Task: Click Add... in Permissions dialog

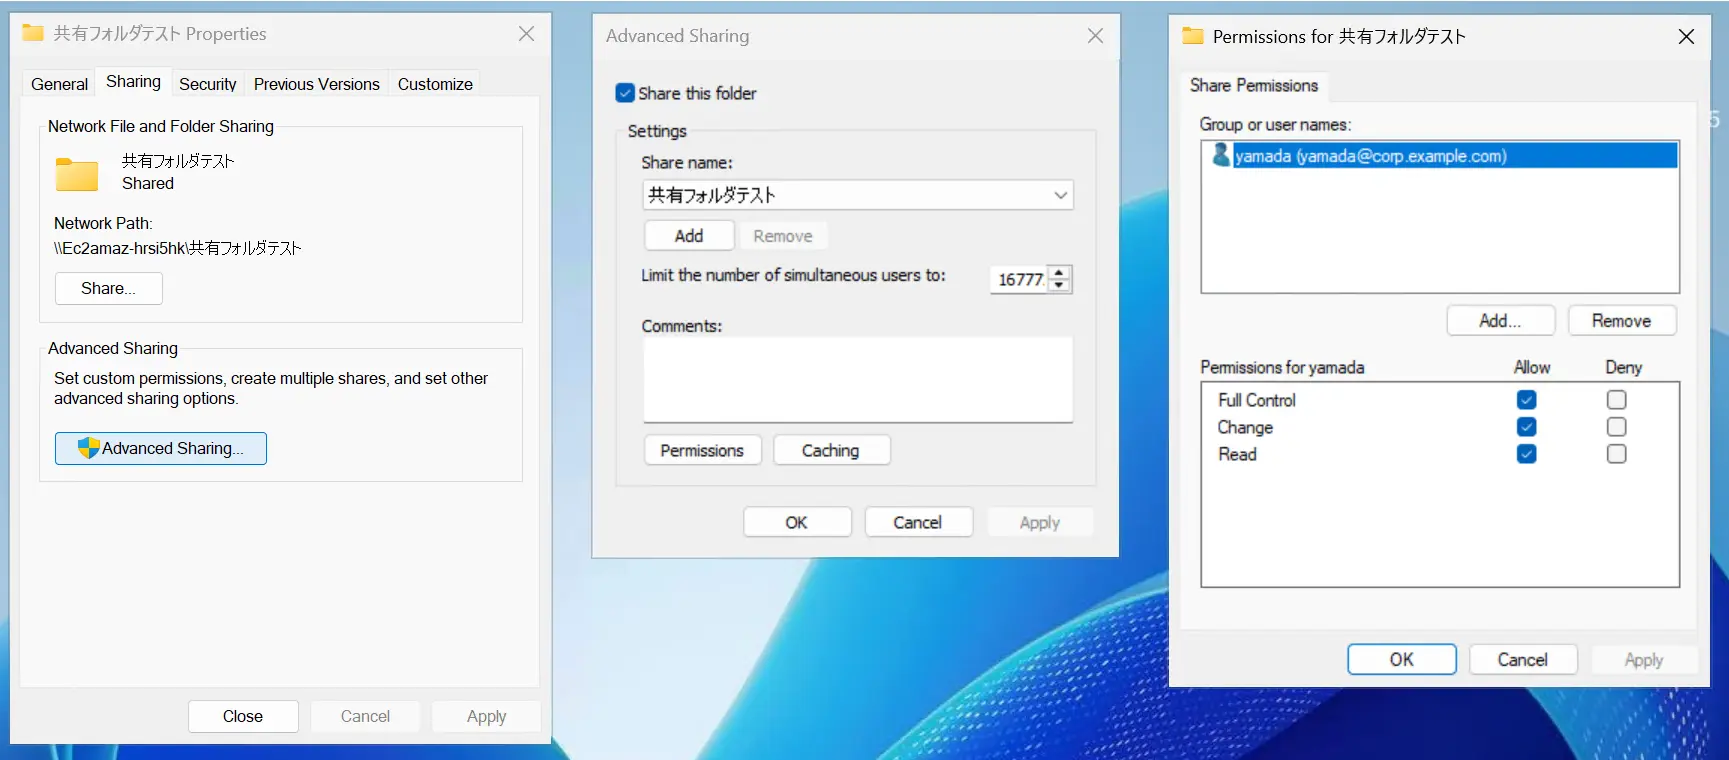Action: click(1500, 321)
